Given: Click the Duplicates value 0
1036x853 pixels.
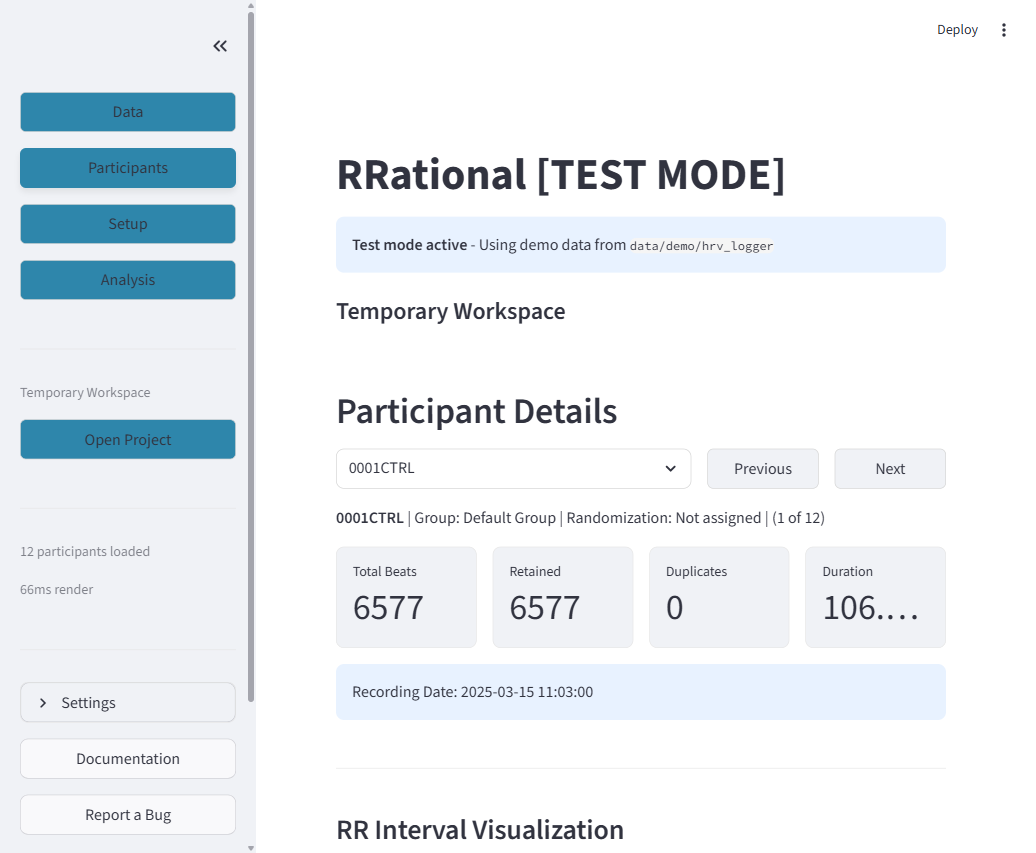Looking at the screenshot, I should [x=674, y=608].
